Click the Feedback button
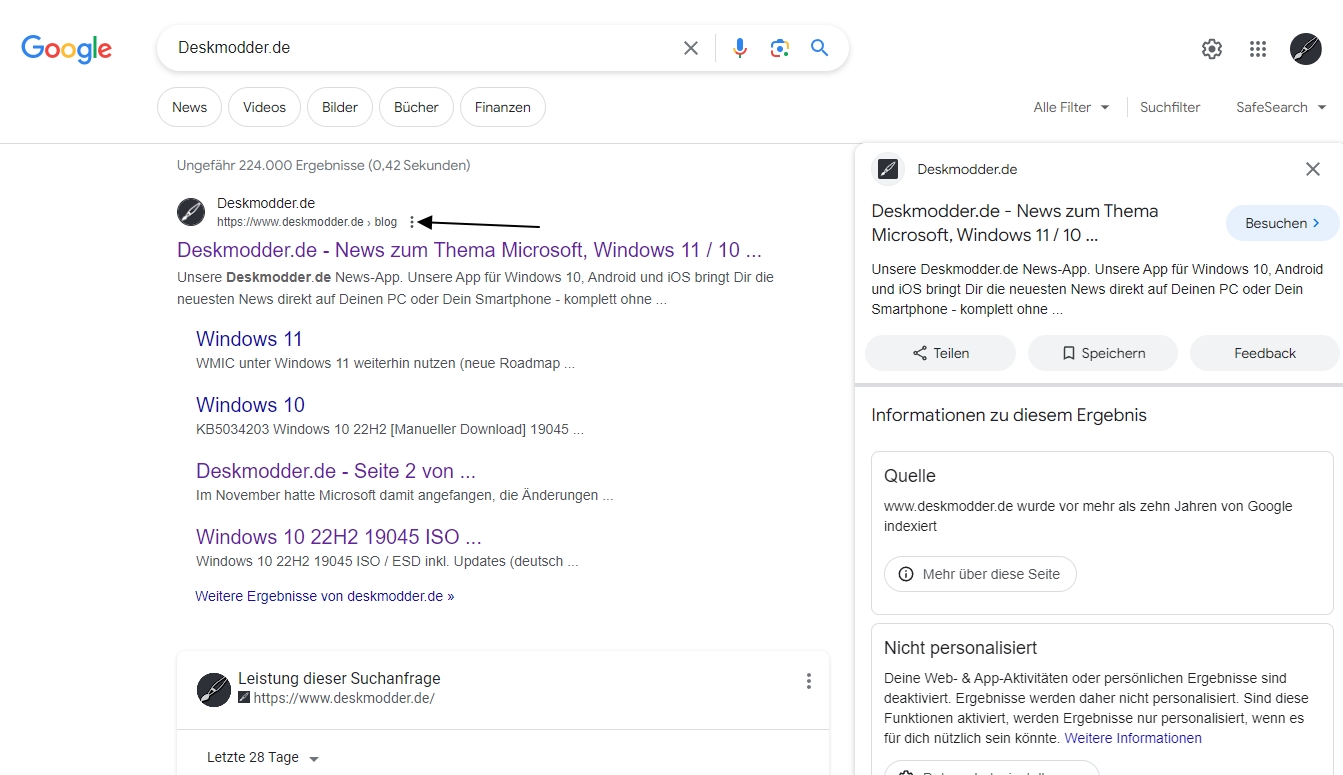Image resolution: width=1343 pixels, height=775 pixels. tap(1265, 353)
